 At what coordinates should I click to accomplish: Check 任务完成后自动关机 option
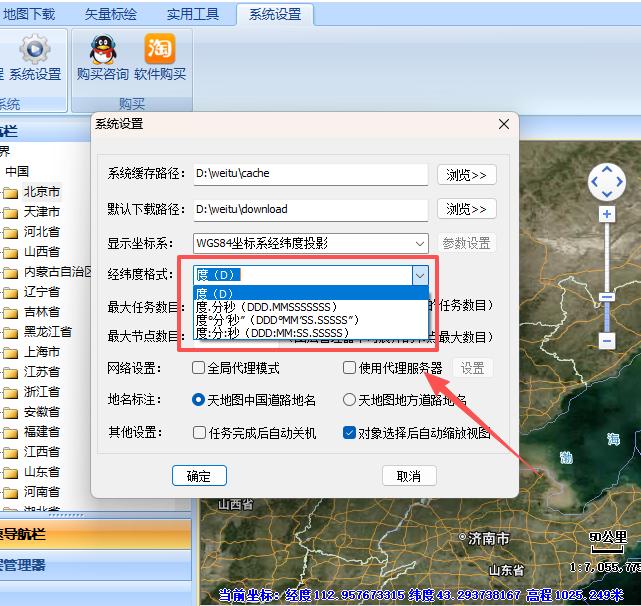[199, 433]
